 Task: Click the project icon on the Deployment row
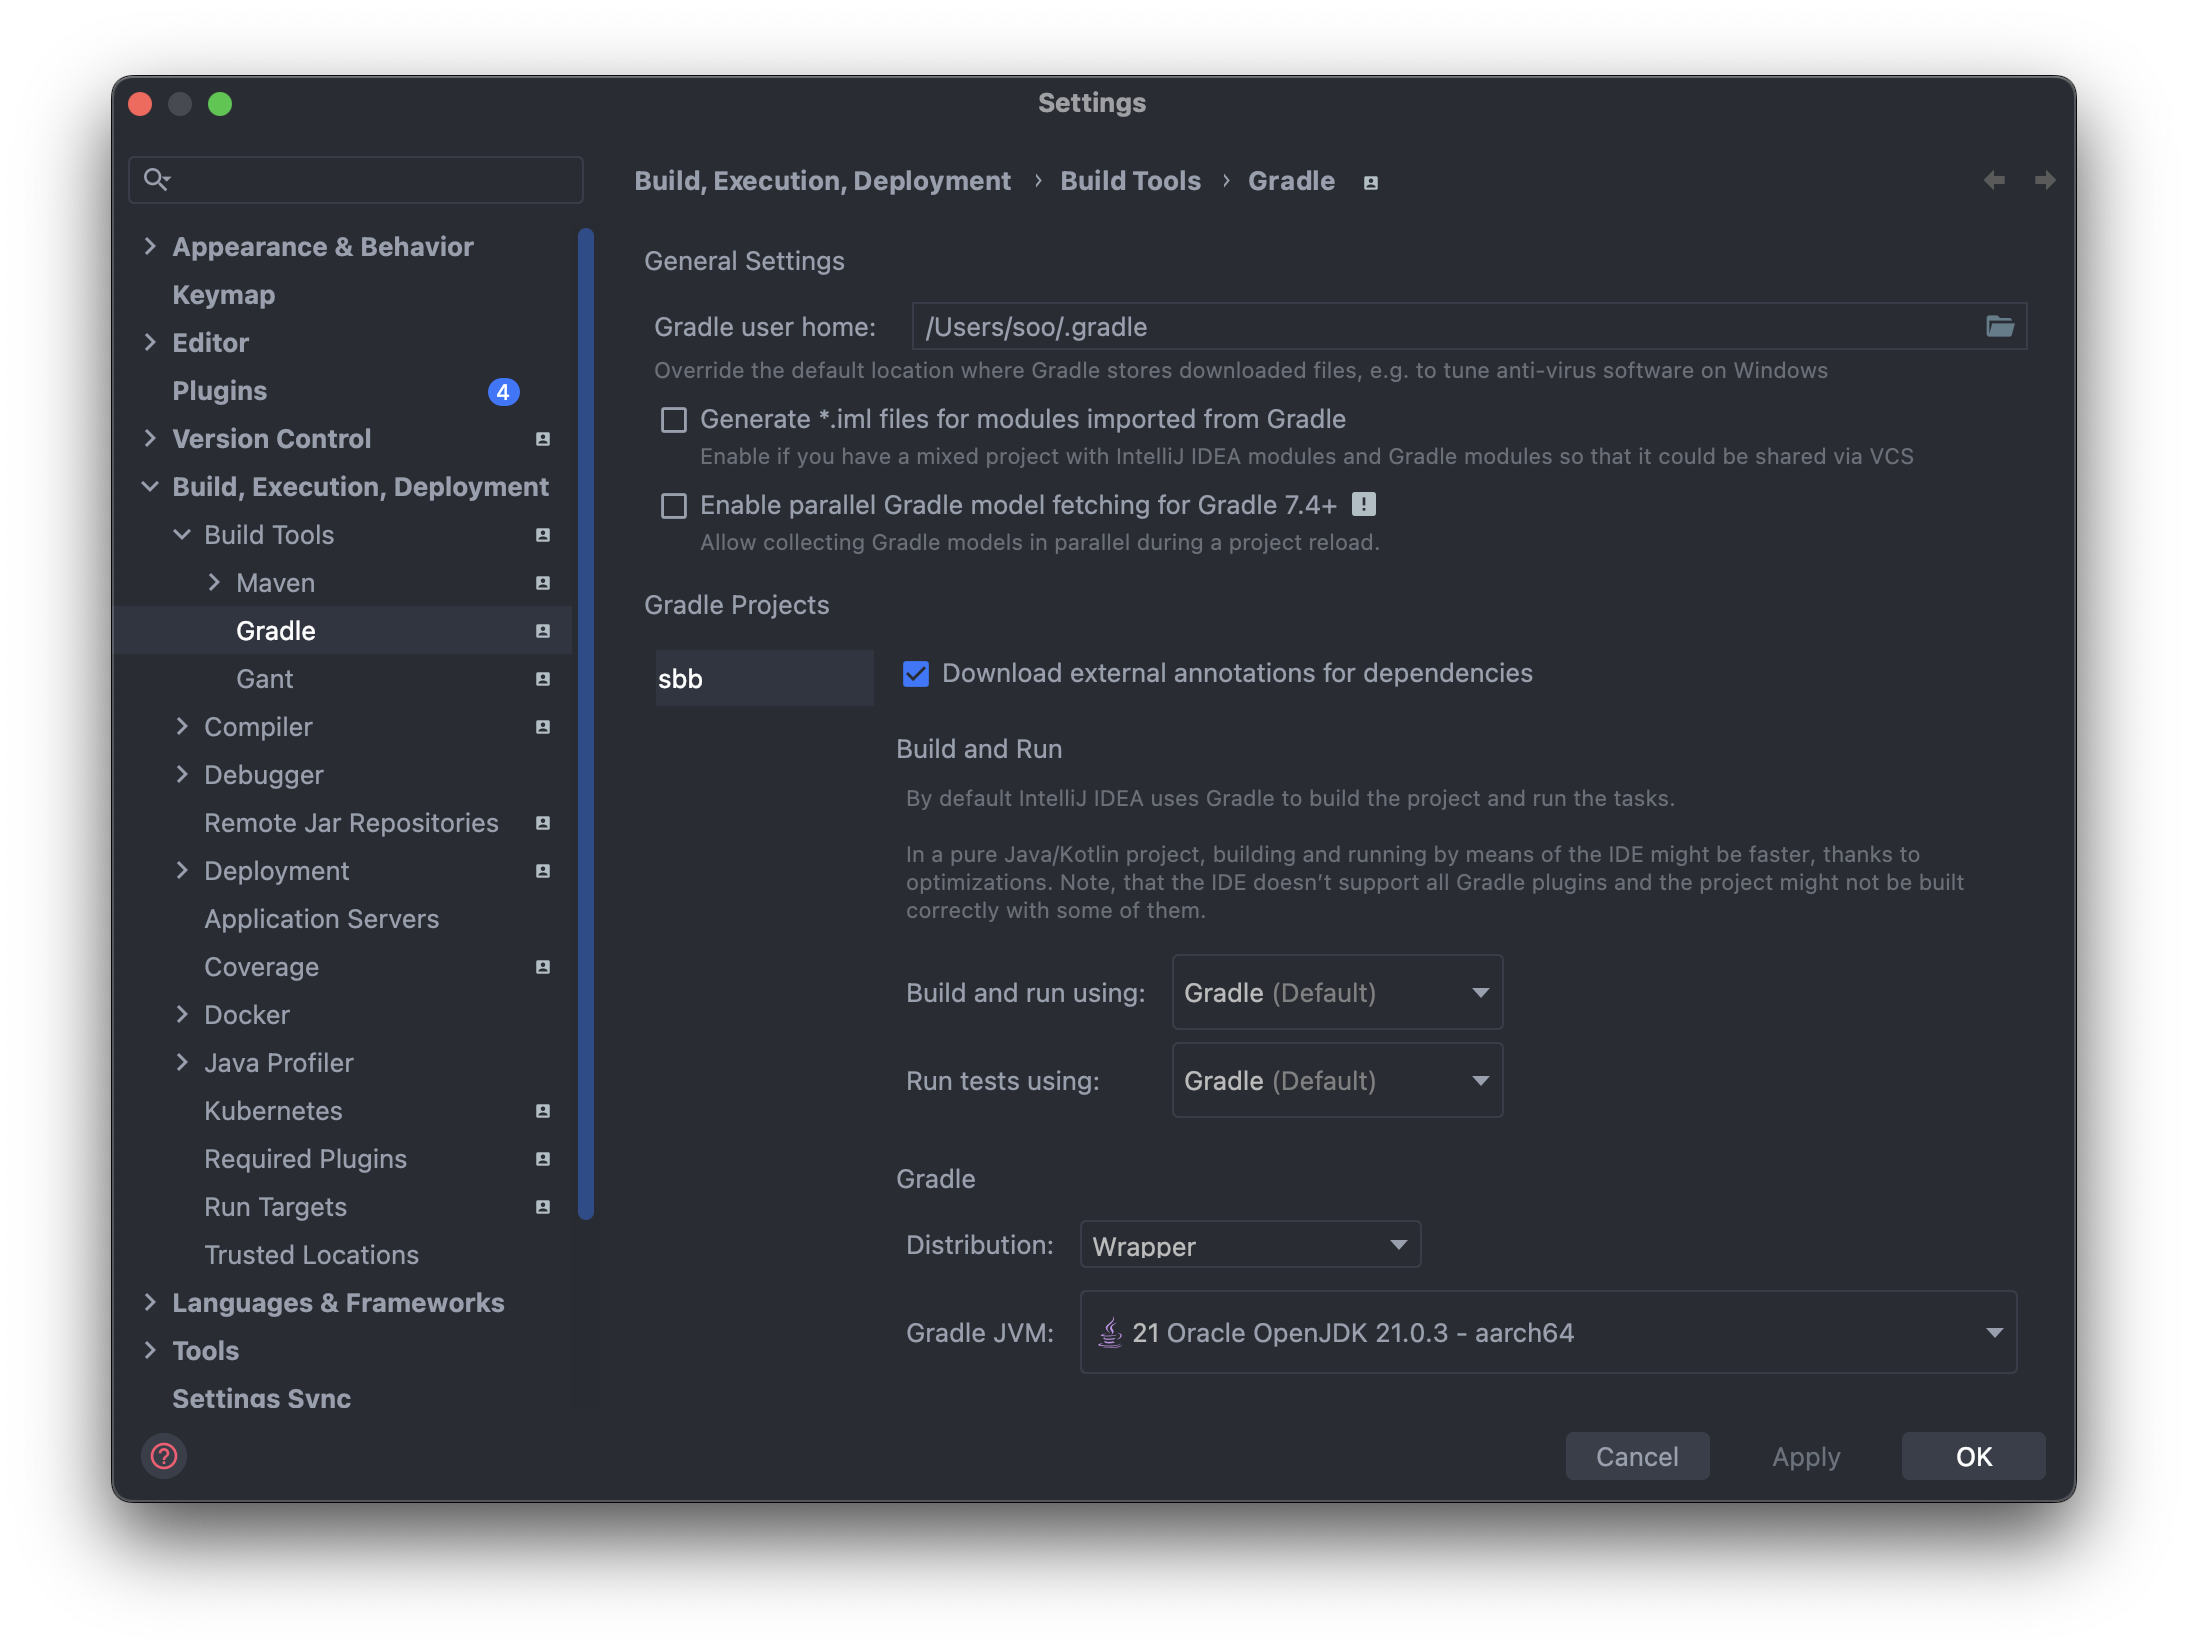point(543,871)
